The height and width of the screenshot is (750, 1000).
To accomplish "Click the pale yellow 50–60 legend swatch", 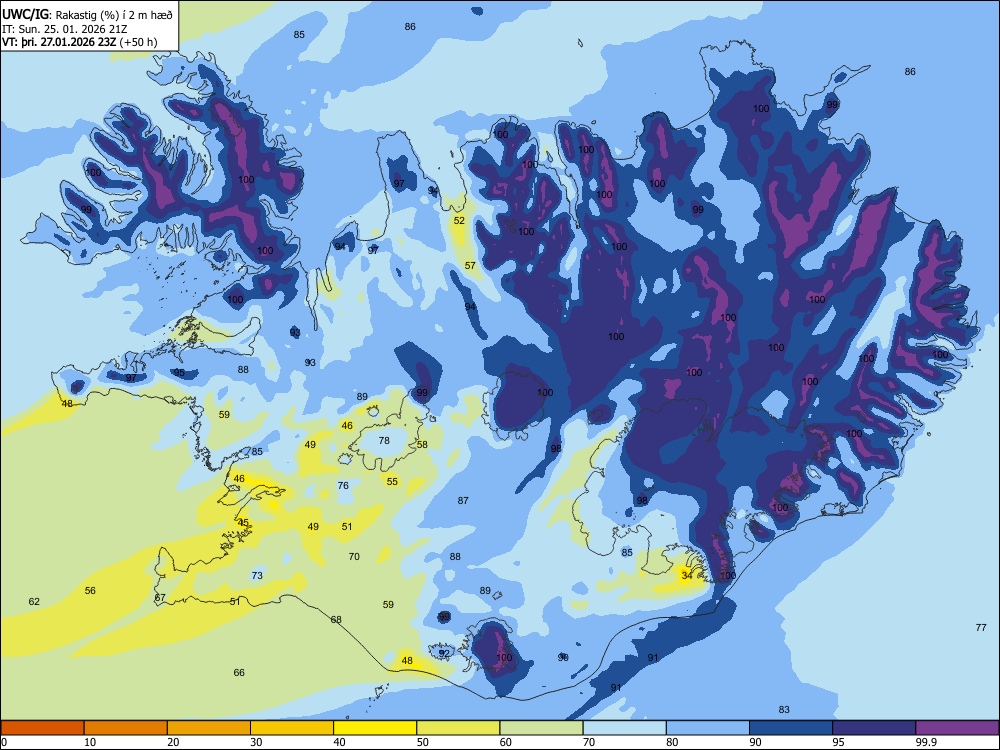I will tap(458, 728).
